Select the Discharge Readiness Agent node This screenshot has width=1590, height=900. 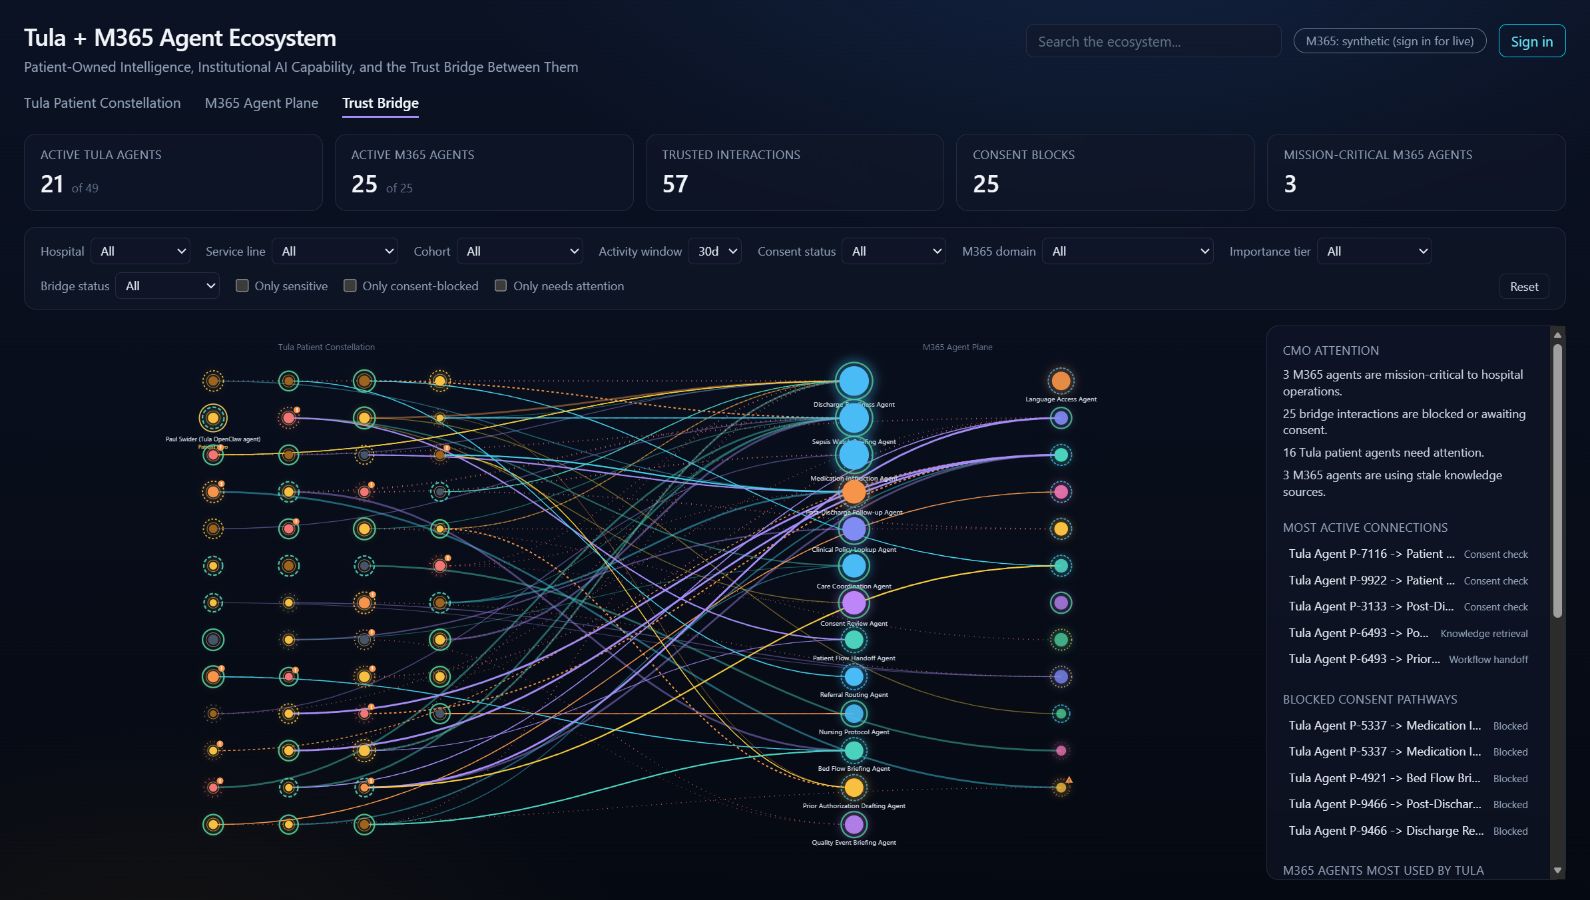(x=853, y=381)
